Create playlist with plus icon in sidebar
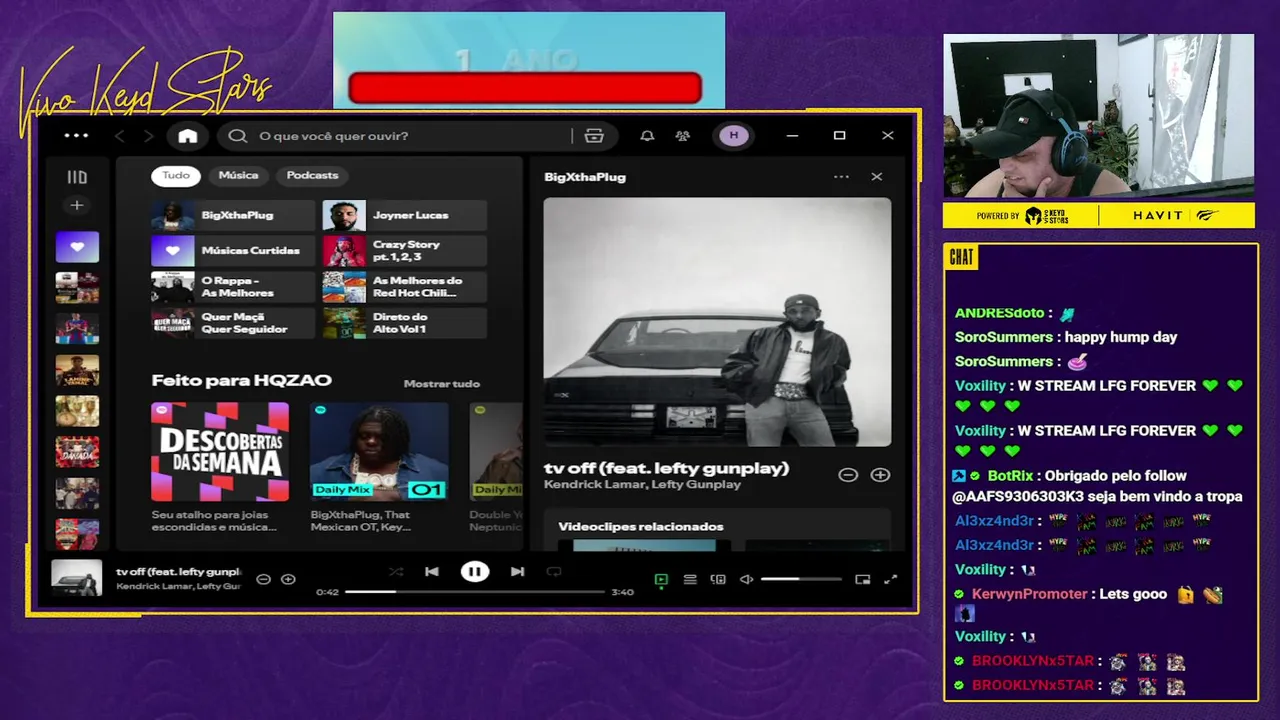Image resolution: width=1280 pixels, height=720 pixels. (77, 205)
